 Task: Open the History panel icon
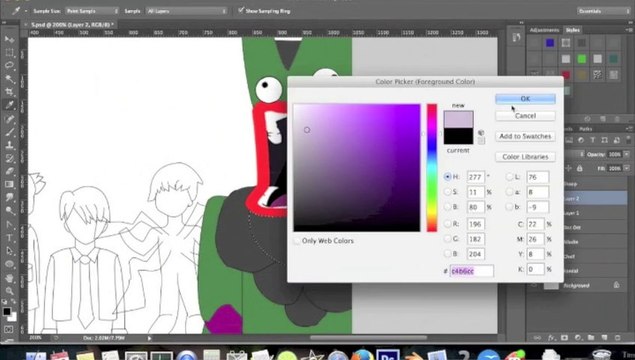pyautogui.click(x=516, y=38)
